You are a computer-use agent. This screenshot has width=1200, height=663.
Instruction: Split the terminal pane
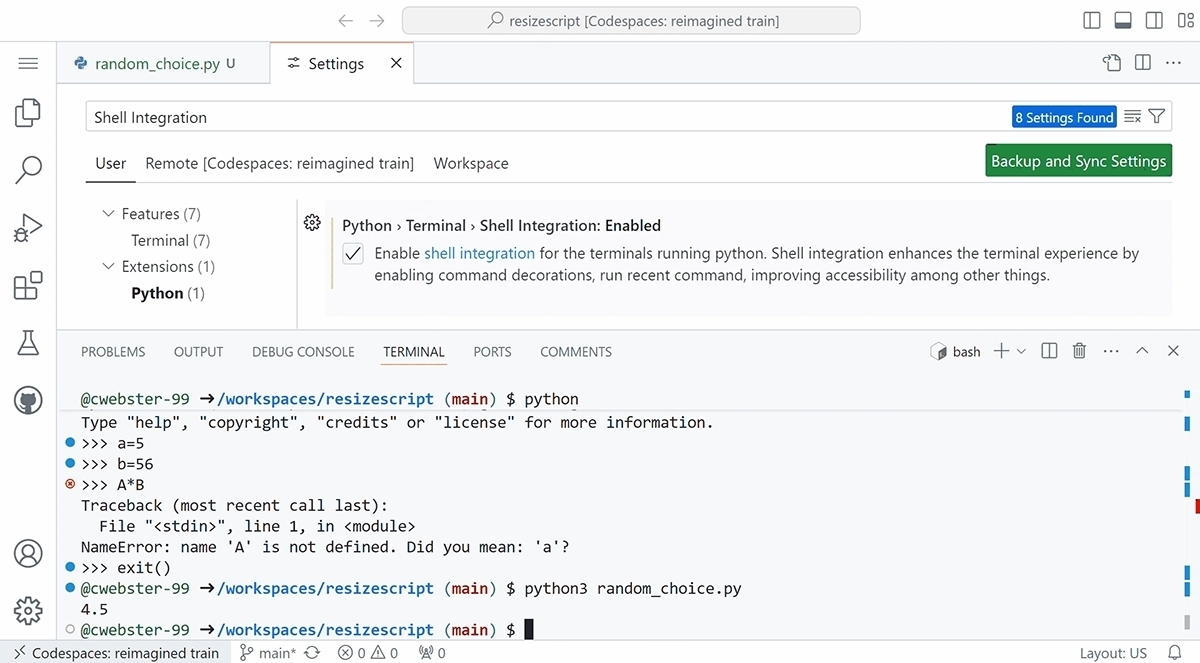1049,351
